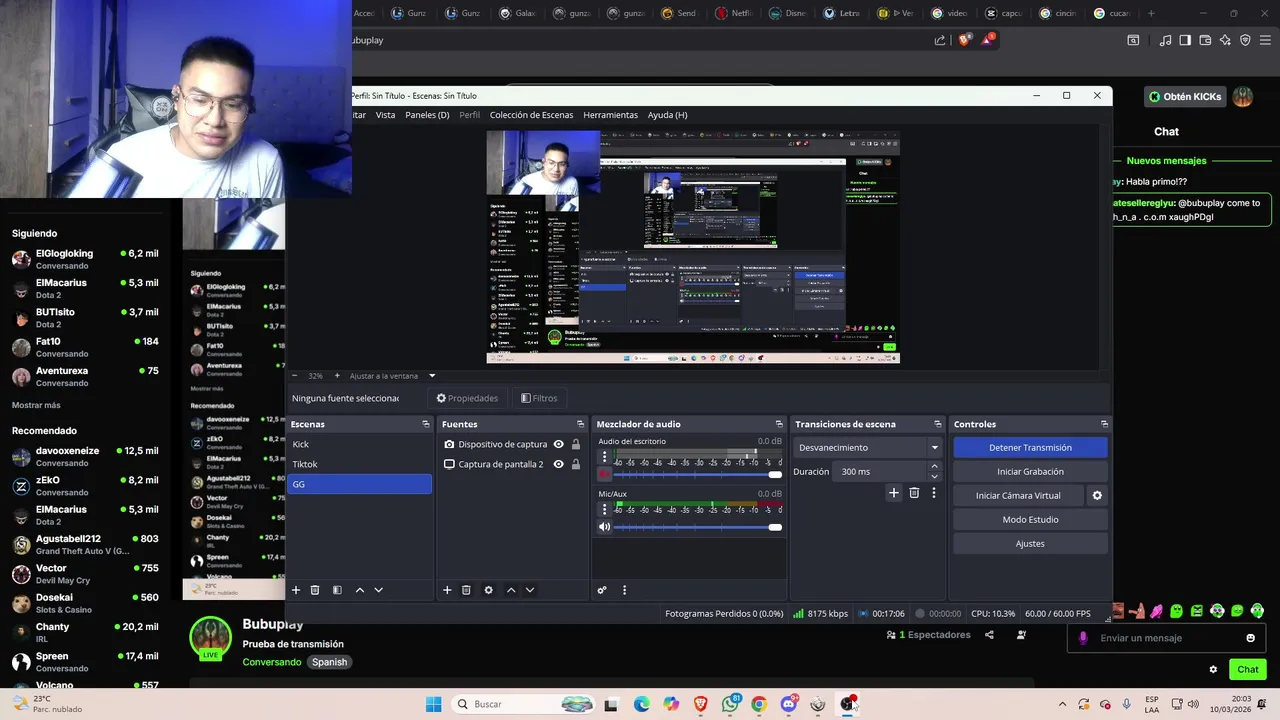Add a new source in Fuentes panel
The height and width of the screenshot is (720, 1280).
tap(447, 590)
